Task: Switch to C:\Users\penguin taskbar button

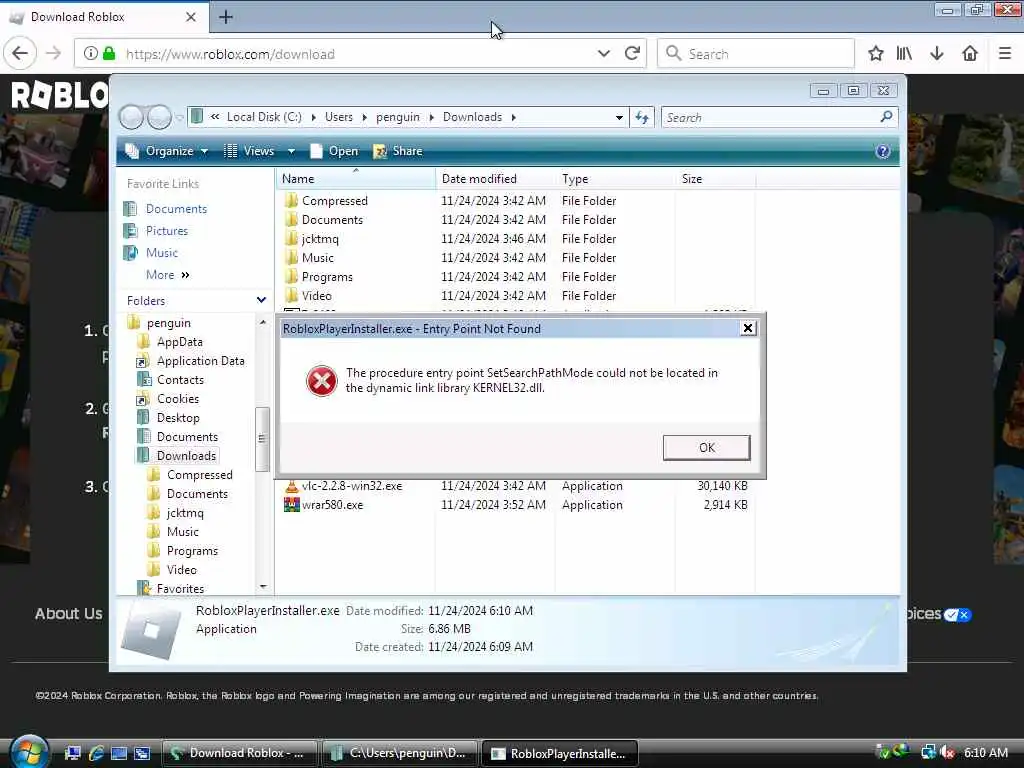Action: [x=400, y=753]
